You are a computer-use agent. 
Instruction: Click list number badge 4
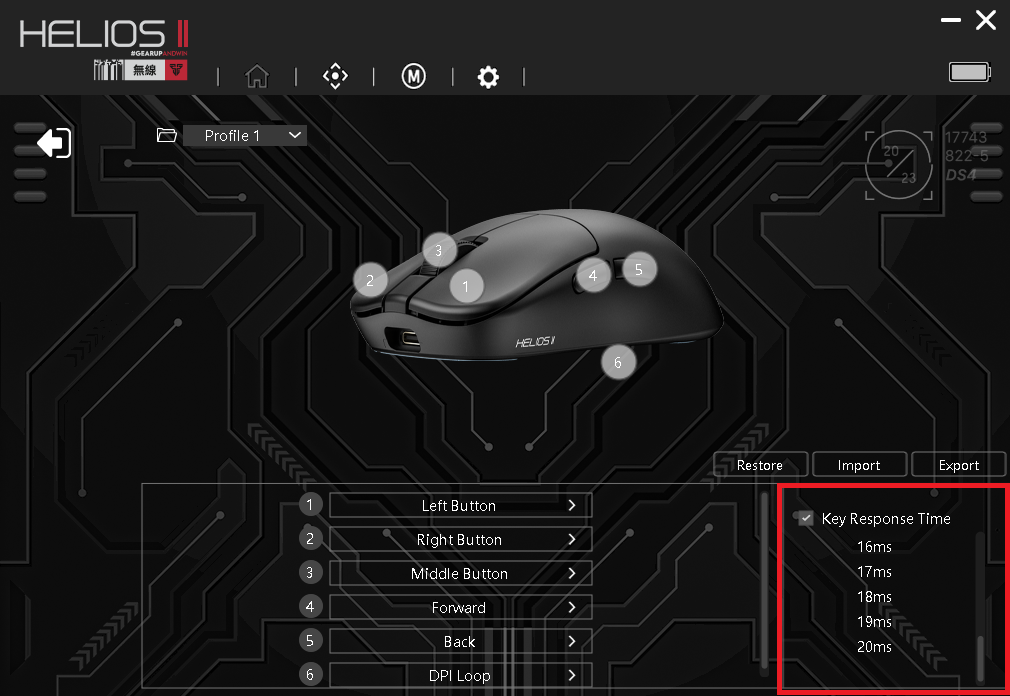tap(310, 607)
